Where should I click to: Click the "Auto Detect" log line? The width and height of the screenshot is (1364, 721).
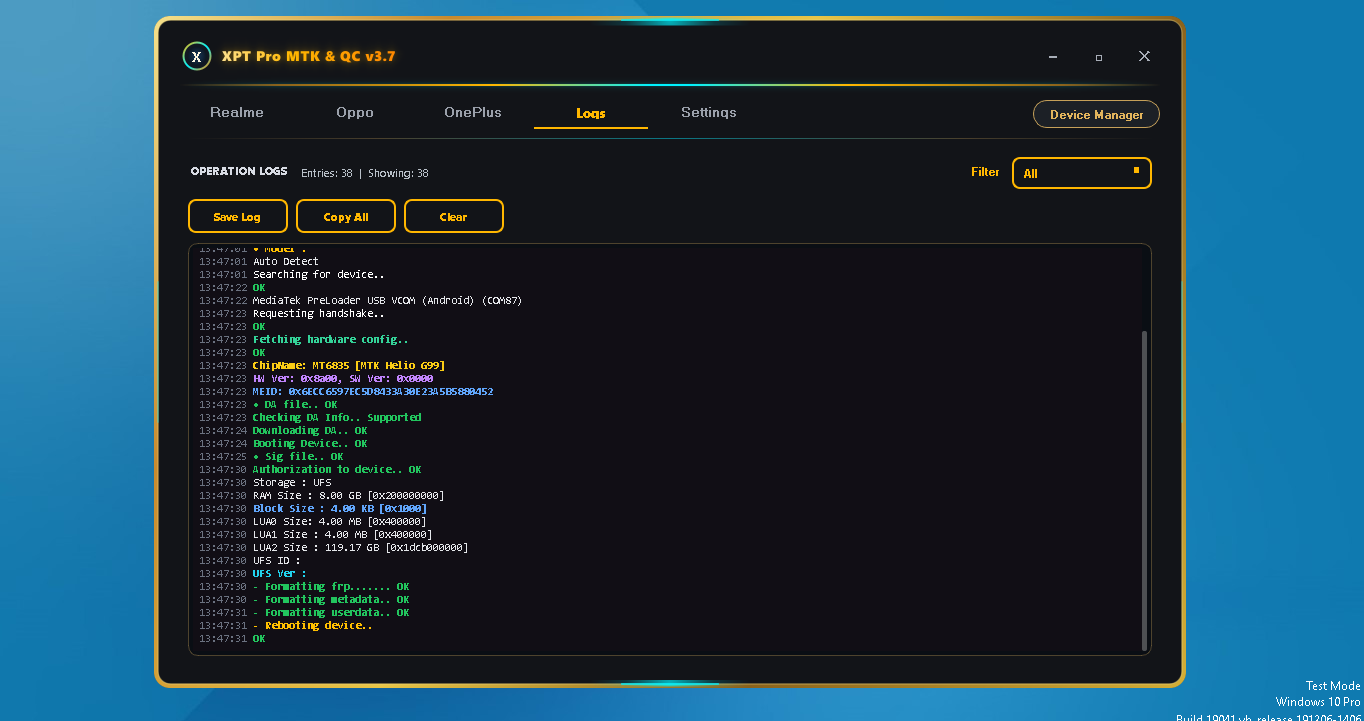pos(286,262)
